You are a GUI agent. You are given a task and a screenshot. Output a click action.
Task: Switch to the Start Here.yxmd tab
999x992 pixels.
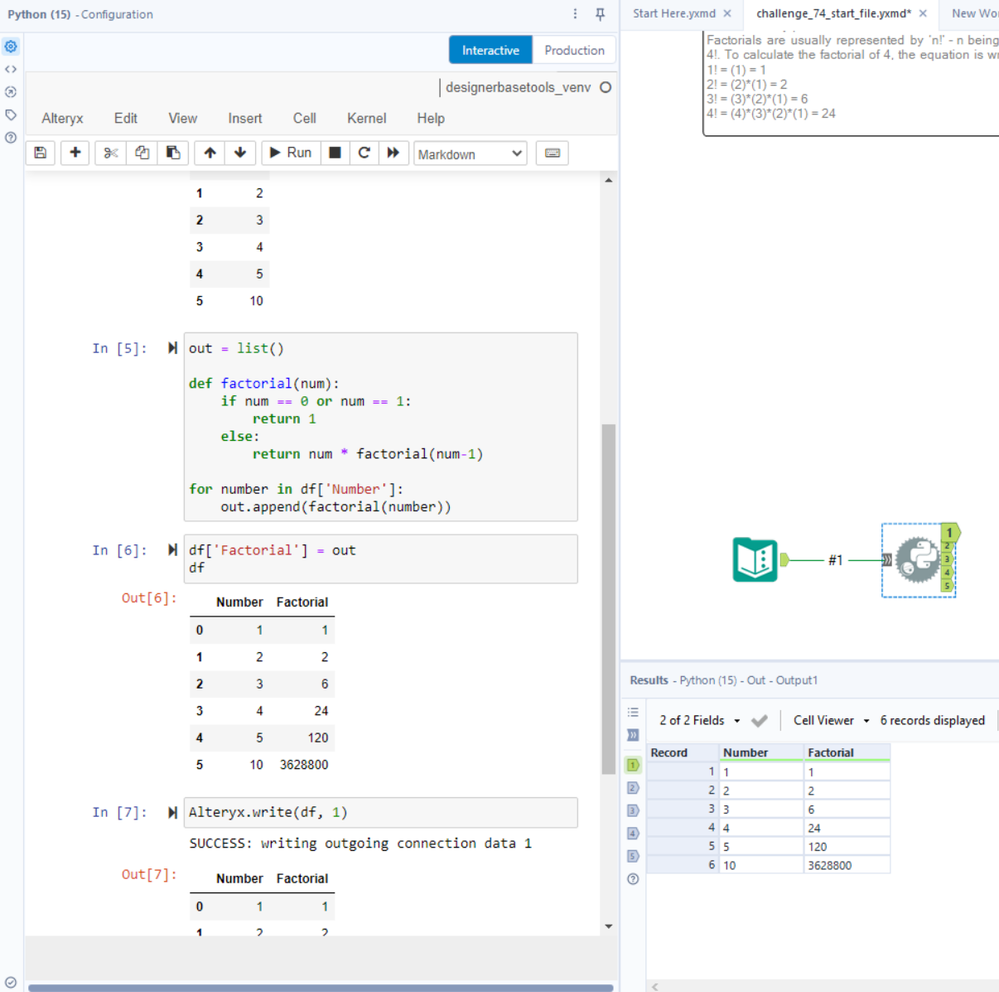[x=674, y=13]
